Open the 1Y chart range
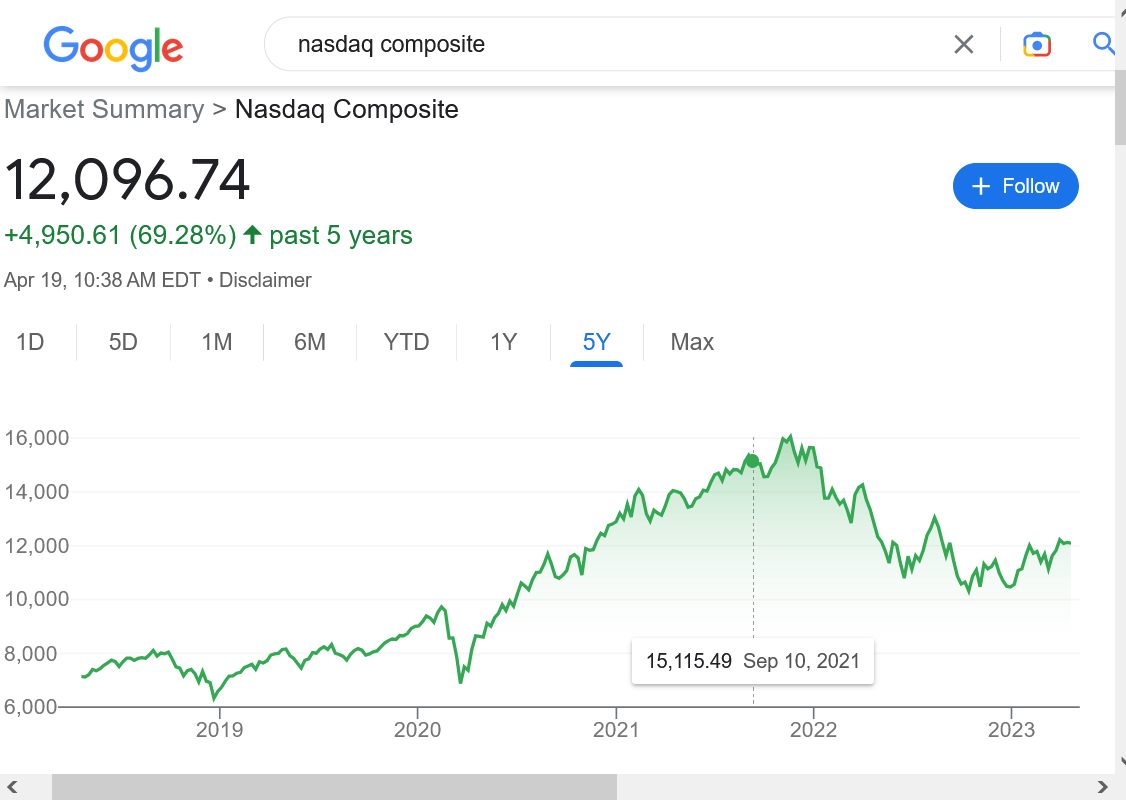 503,342
